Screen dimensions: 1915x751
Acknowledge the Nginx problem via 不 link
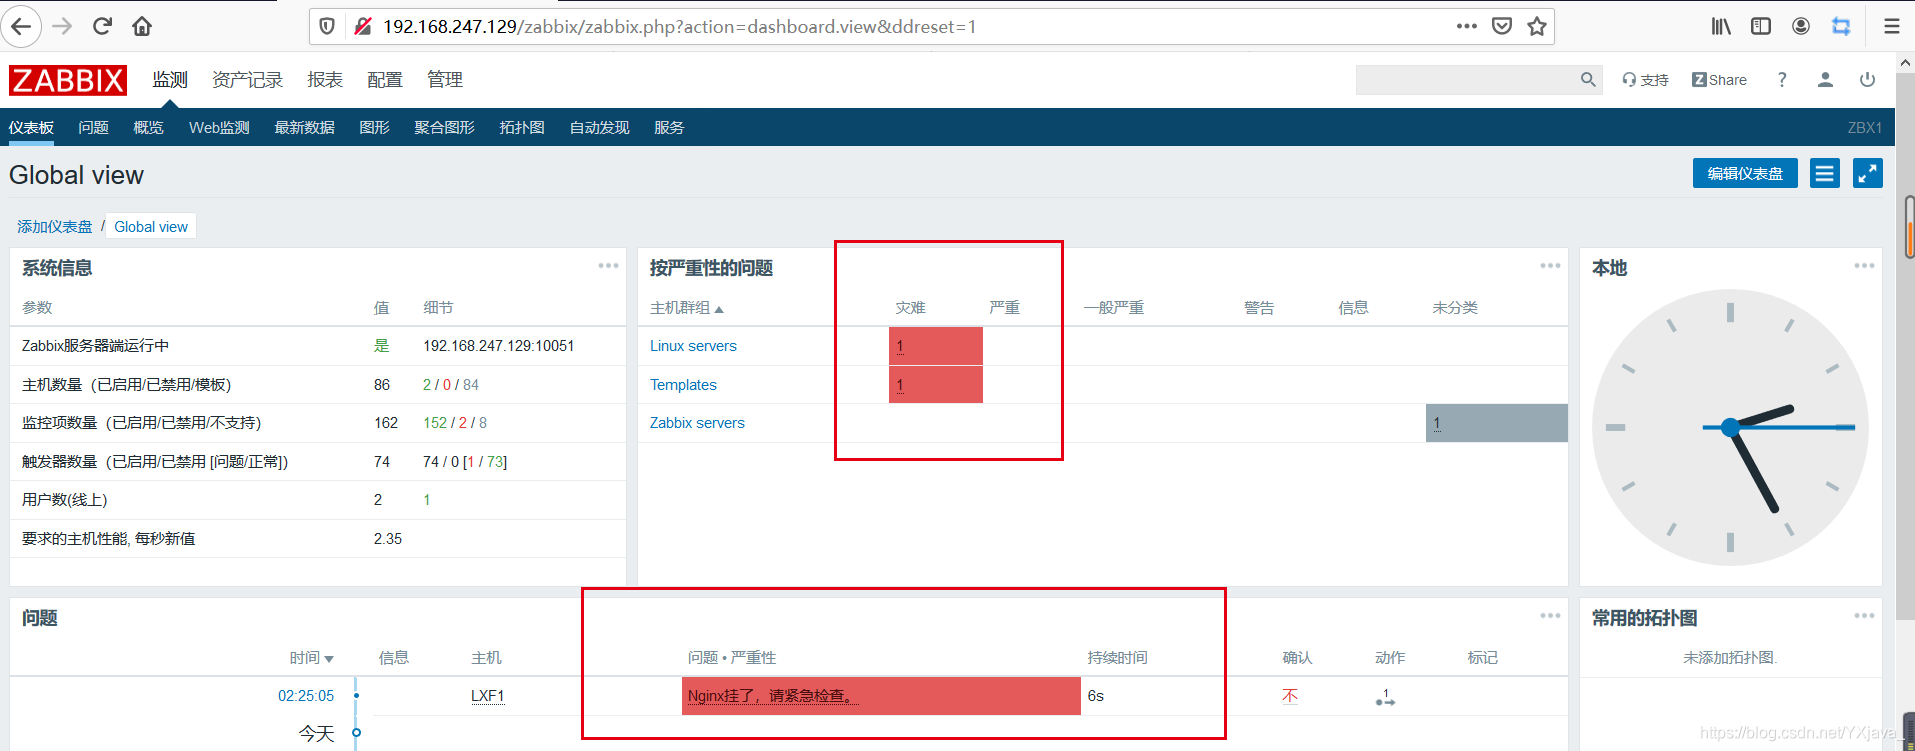[x=1290, y=696]
